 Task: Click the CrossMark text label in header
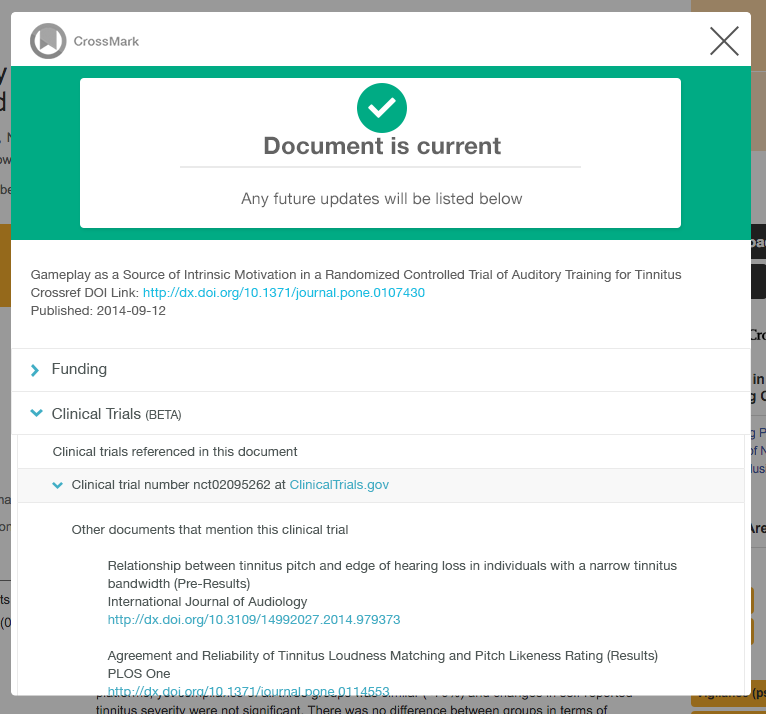(106, 41)
